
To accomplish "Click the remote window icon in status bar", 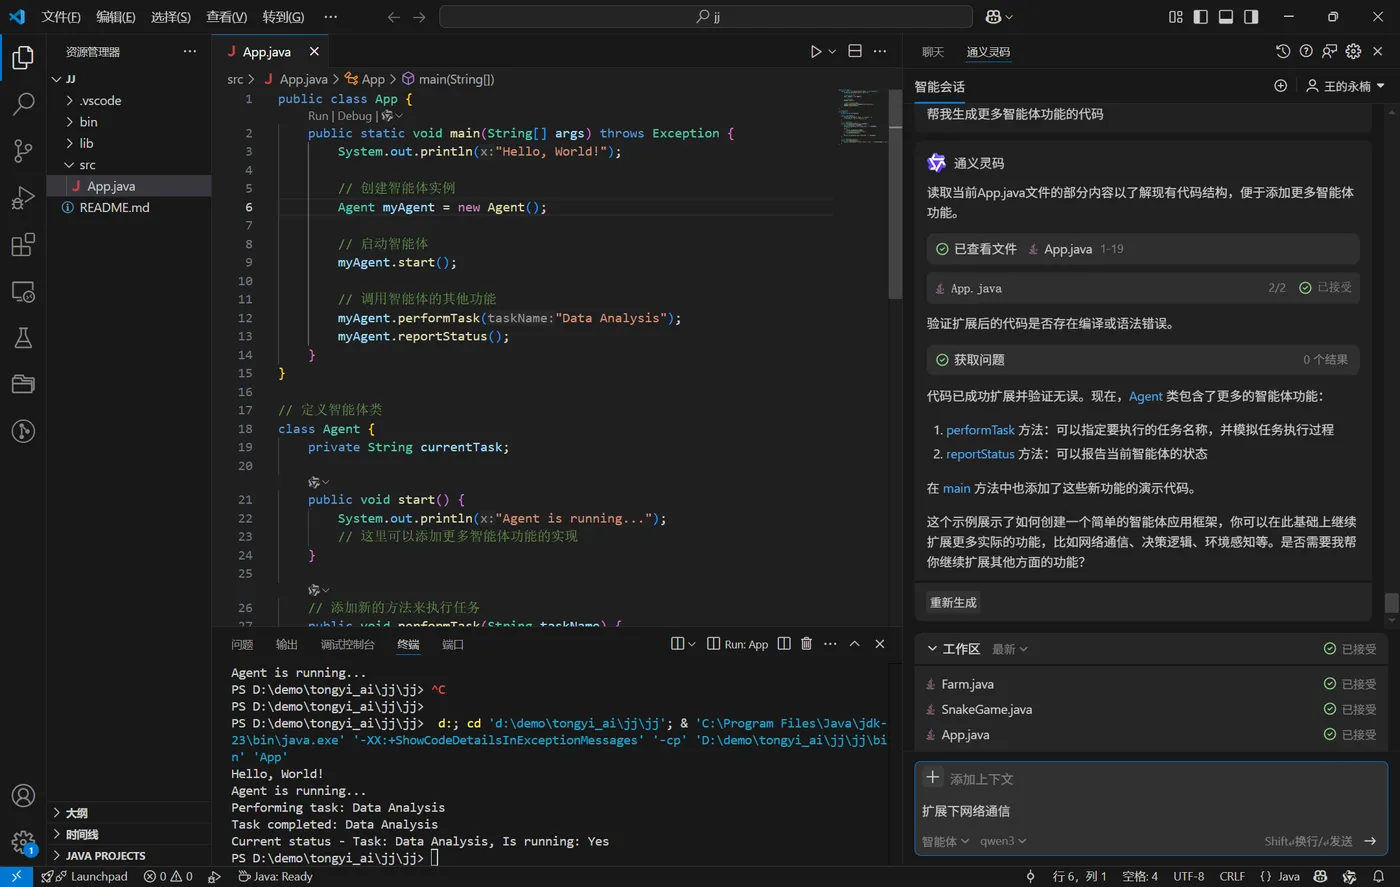I will pyautogui.click(x=16, y=876).
